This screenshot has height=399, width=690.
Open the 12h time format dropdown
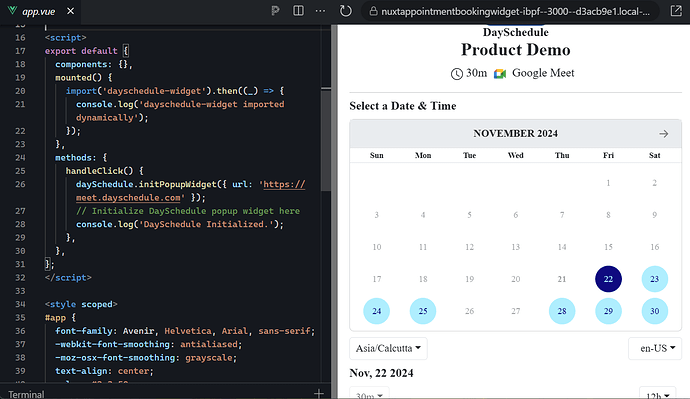click(657, 393)
